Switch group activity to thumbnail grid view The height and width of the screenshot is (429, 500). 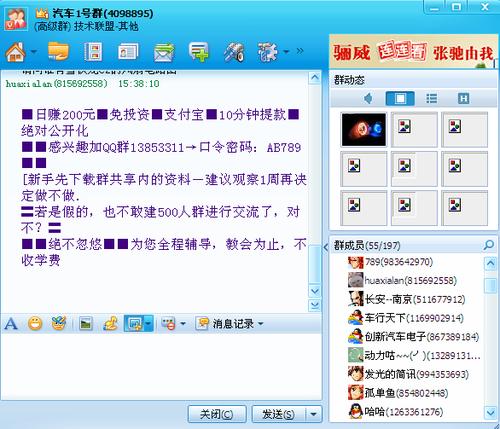pyautogui.click(x=400, y=98)
